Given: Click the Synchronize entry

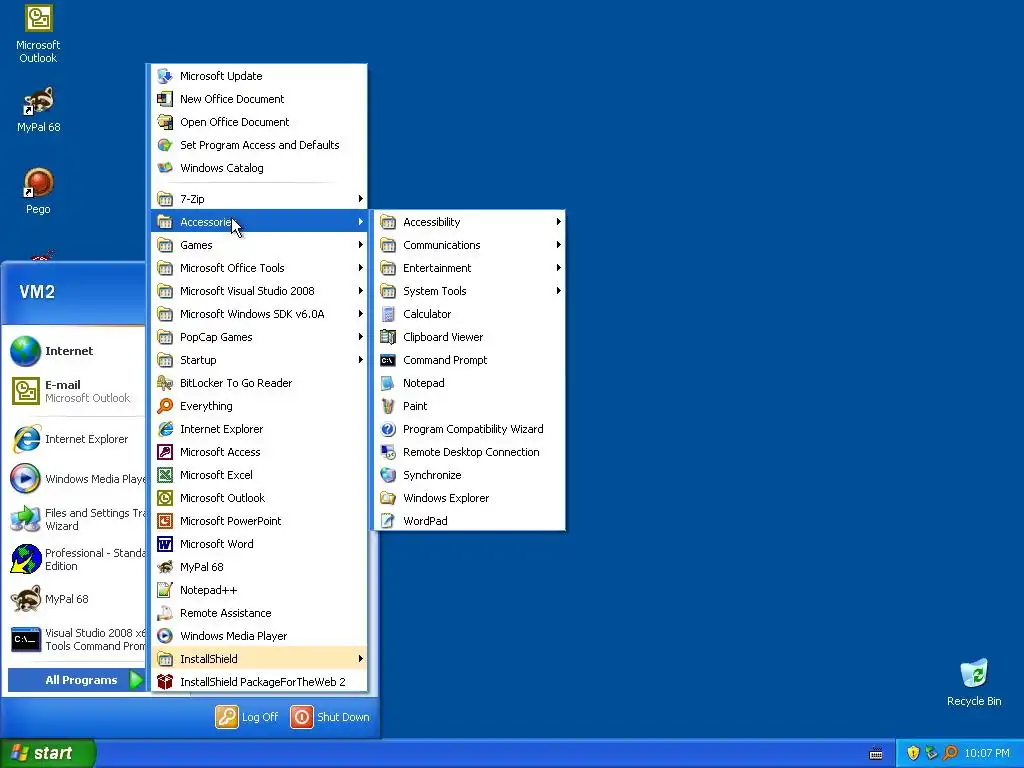Looking at the screenshot, I should click(470, 475).
